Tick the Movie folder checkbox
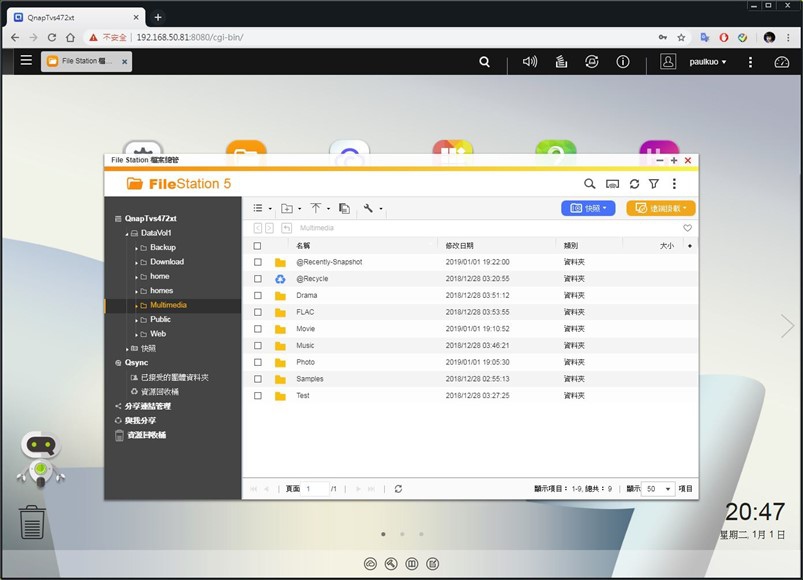The width and height of the screenshot is (803, 580). coord(258,329)
